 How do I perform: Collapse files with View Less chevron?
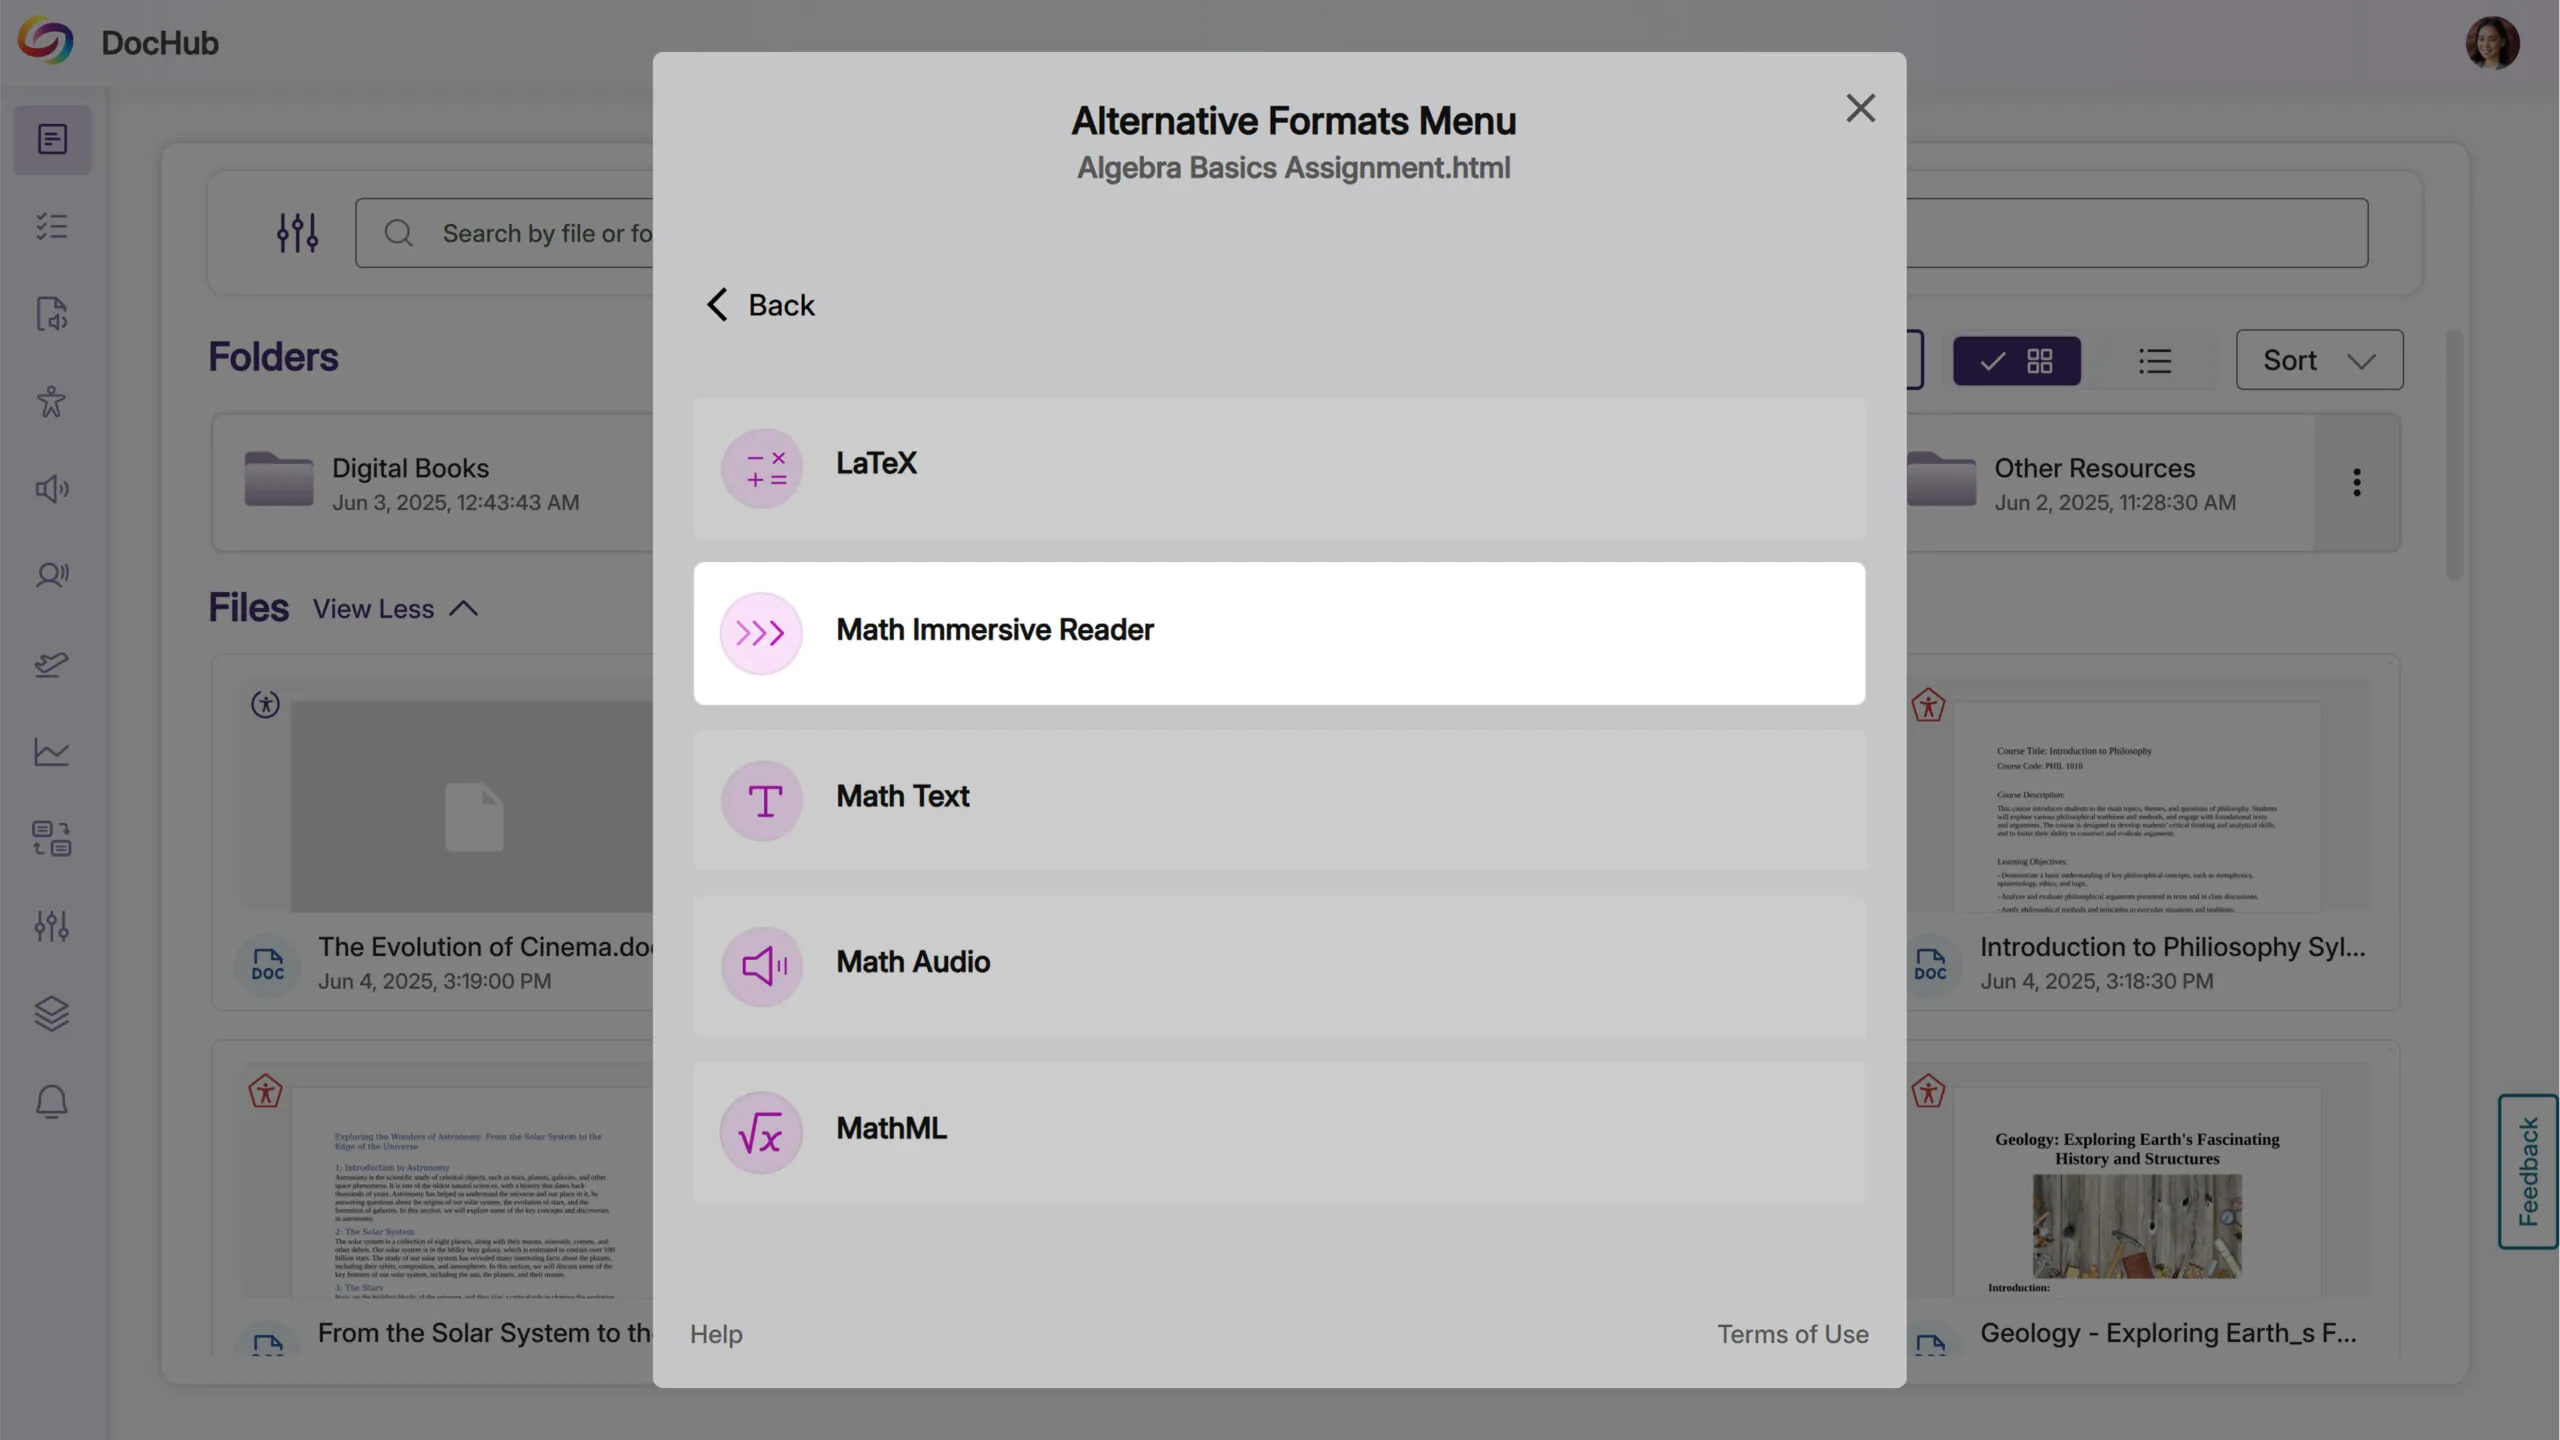click(464, 609)
